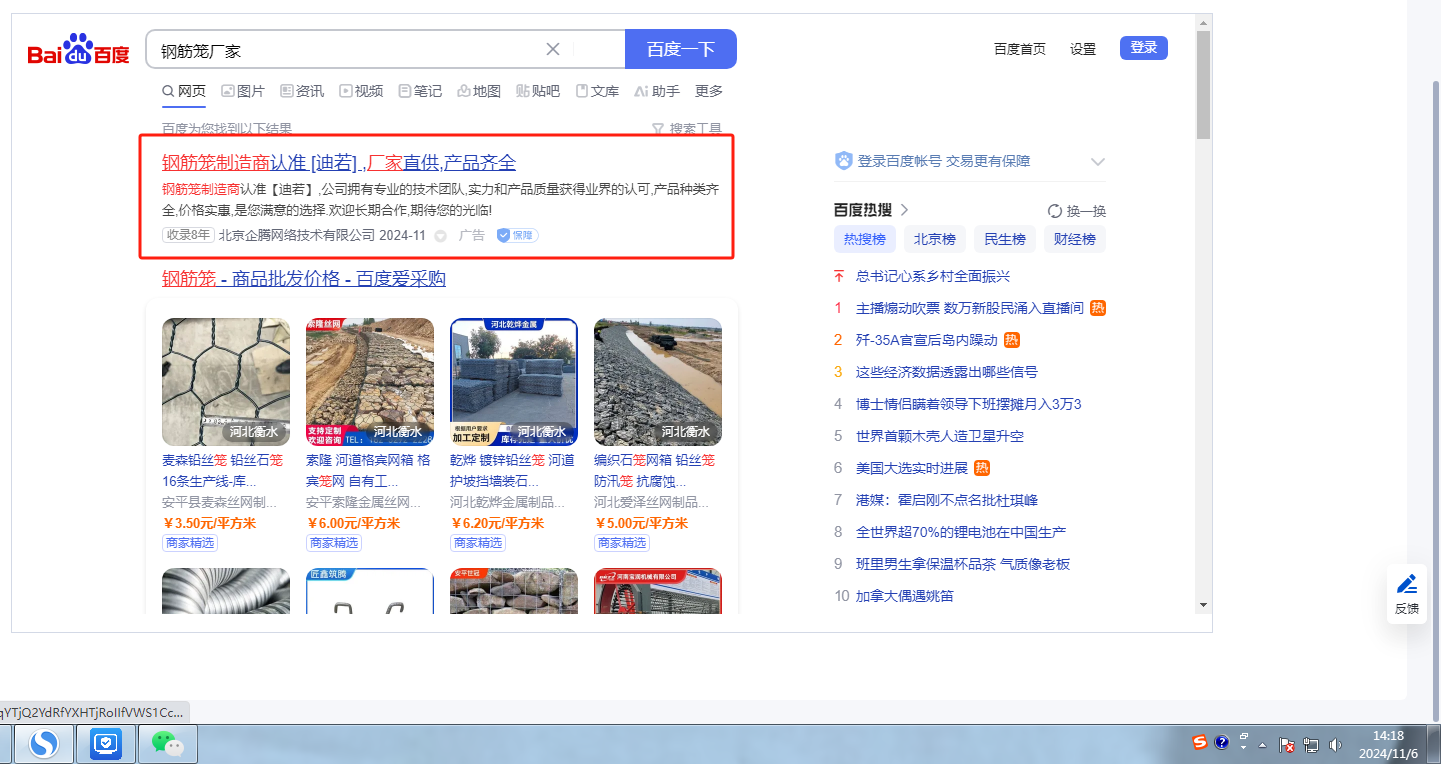Image resolution: width=1441 pixels, height=764 pixels.
Task: Switch to the 笔记 tab
Action: [420, 91]
